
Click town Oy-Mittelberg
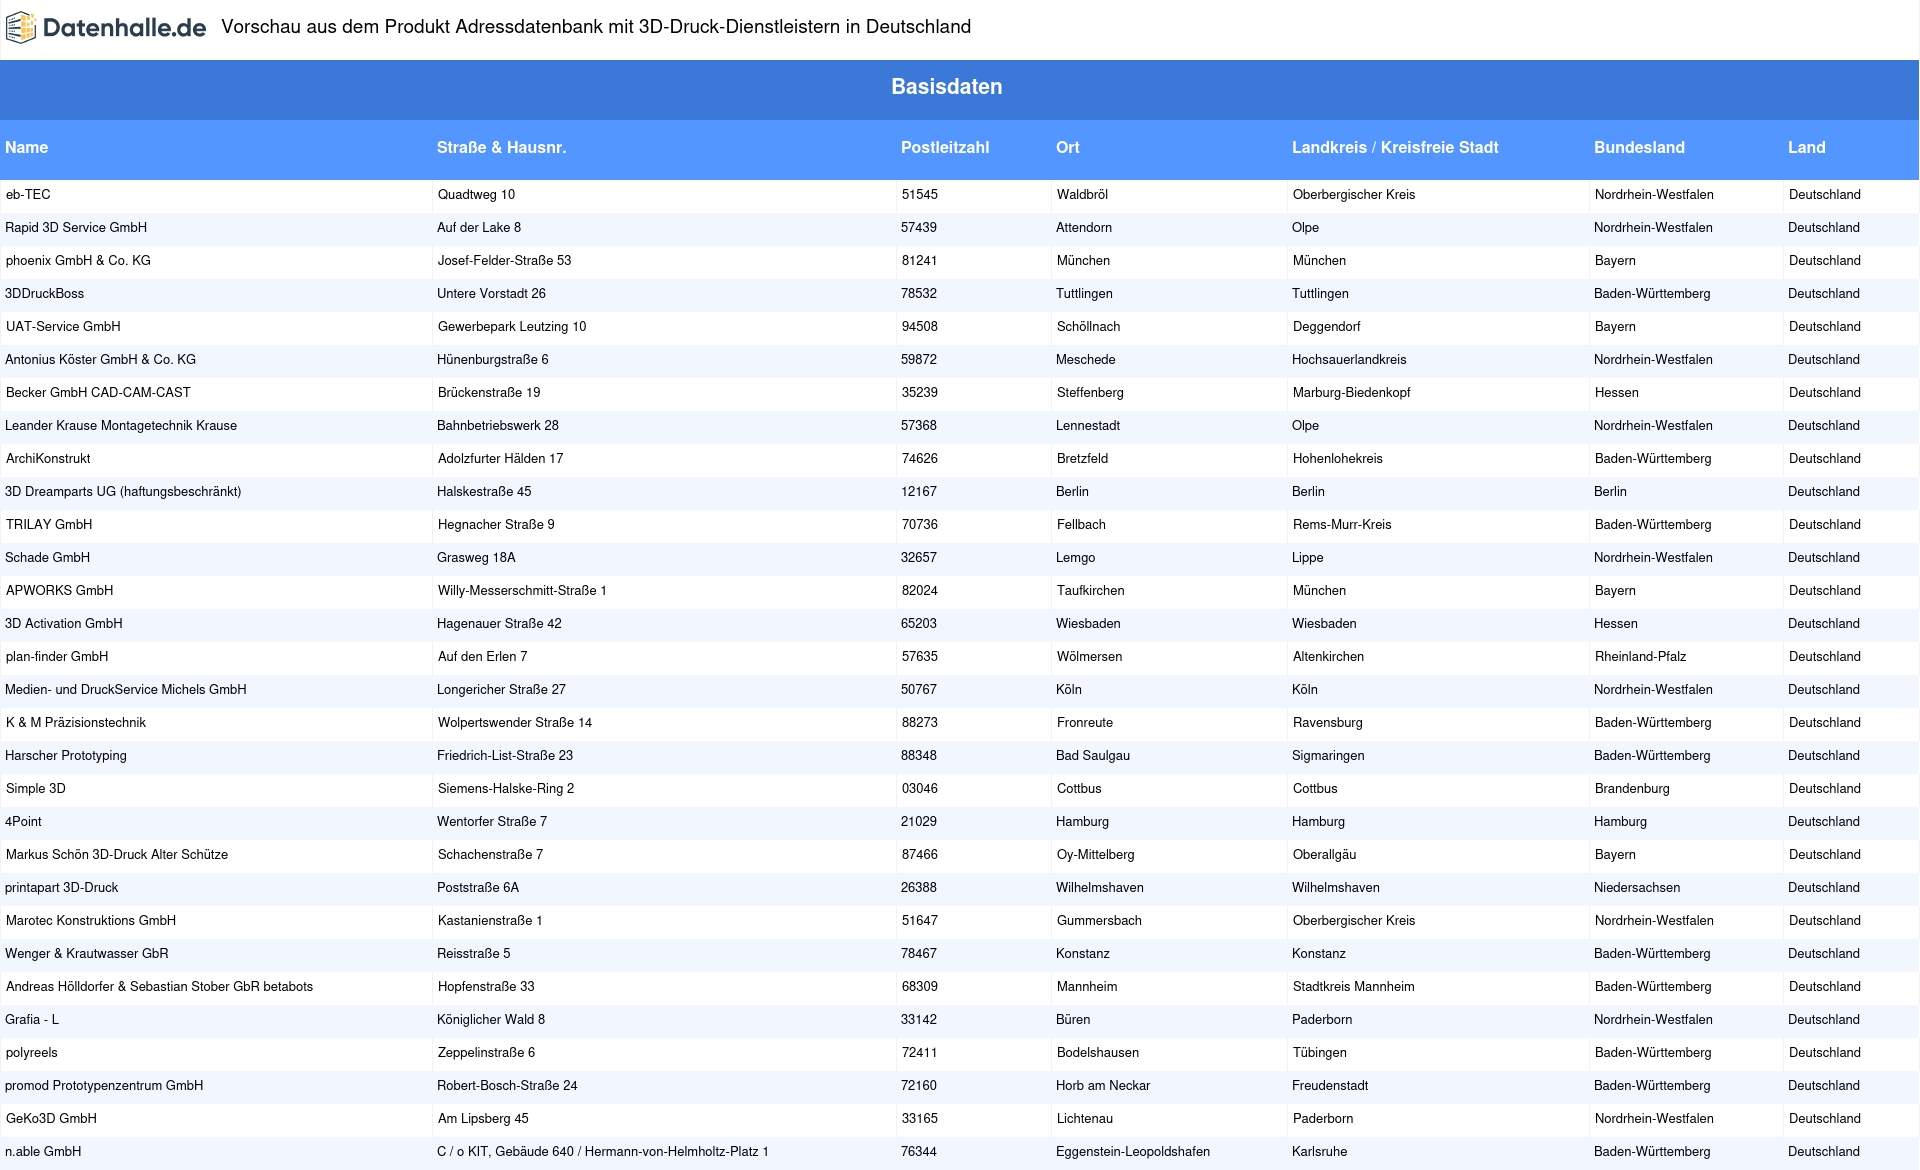(1096, 855)
